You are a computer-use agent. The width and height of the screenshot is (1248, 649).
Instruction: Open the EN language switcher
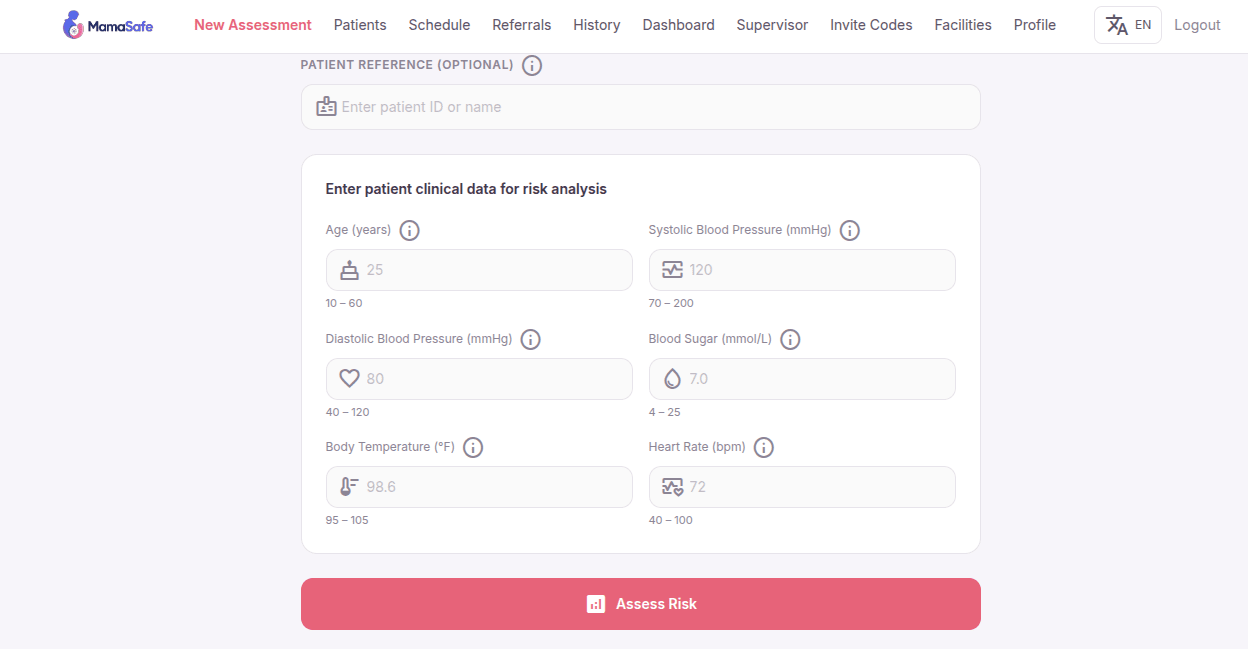tap(1128, 25)
